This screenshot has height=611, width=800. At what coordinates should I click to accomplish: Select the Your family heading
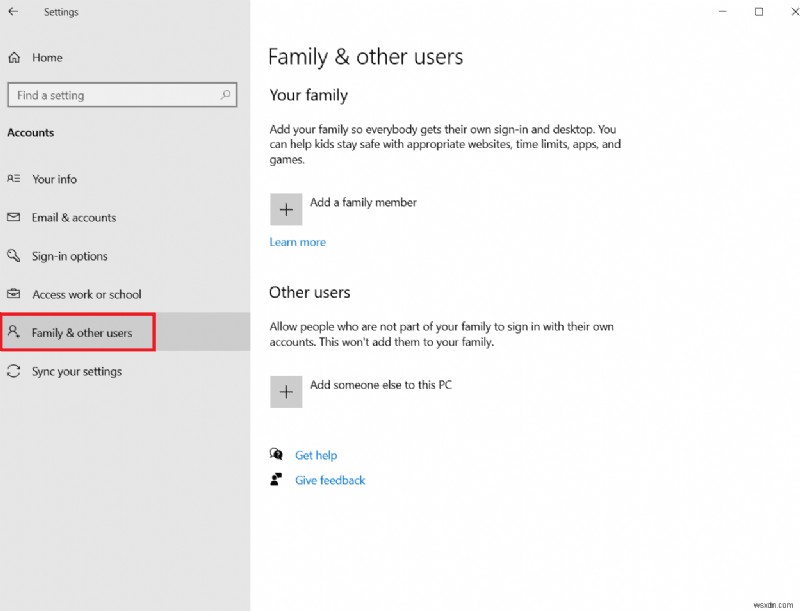[x=307, y=95]
